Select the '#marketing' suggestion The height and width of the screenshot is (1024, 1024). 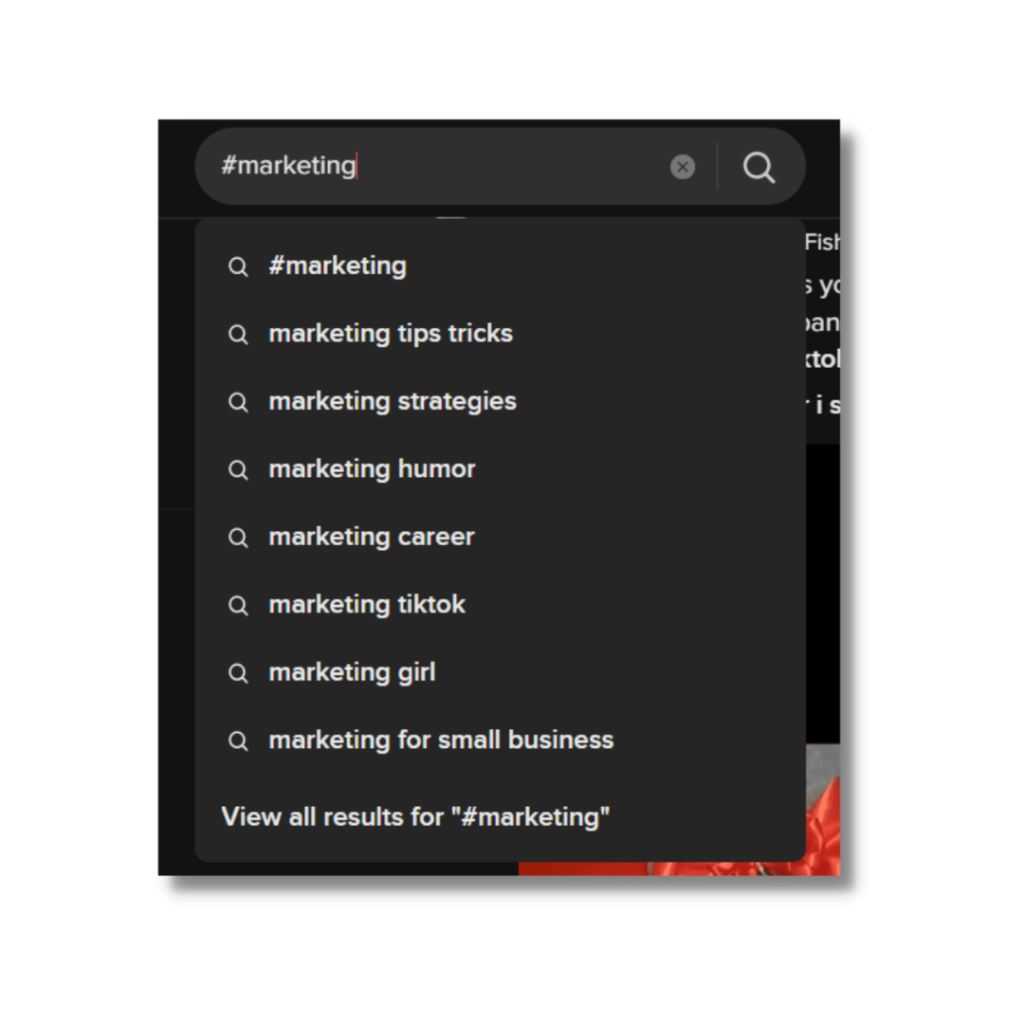[x=500, y=266]
